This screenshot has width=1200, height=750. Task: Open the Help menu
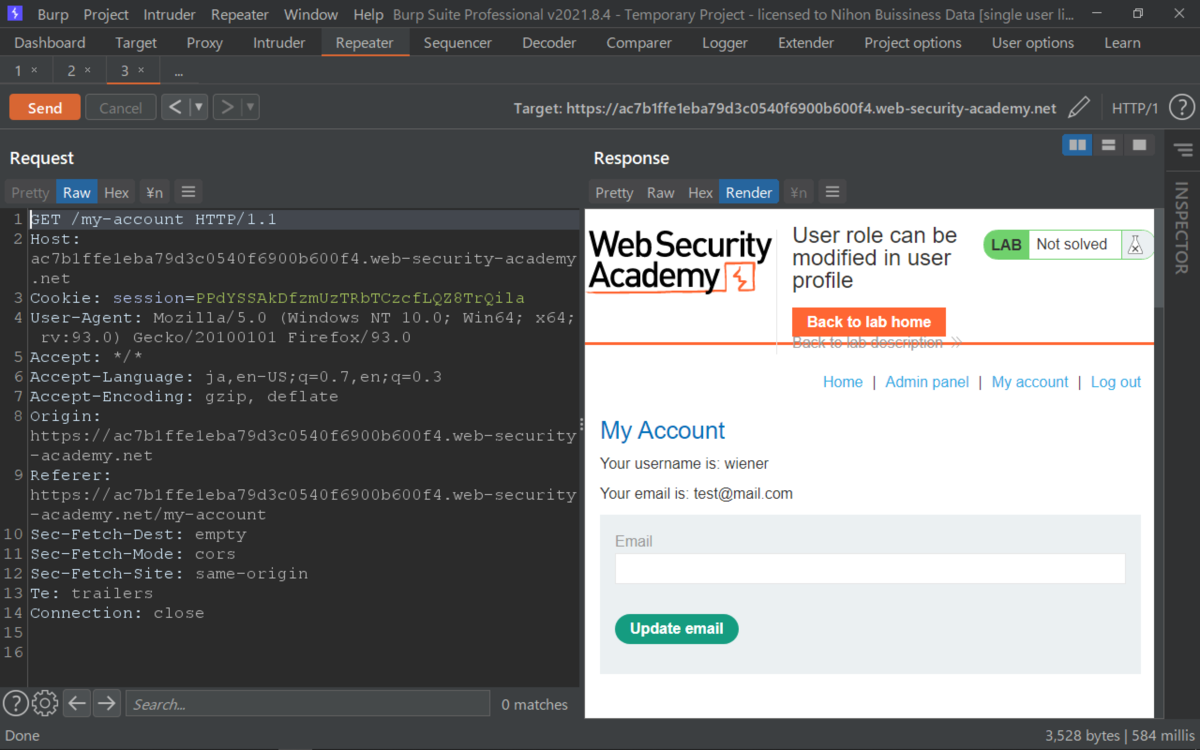pos(368,15)
